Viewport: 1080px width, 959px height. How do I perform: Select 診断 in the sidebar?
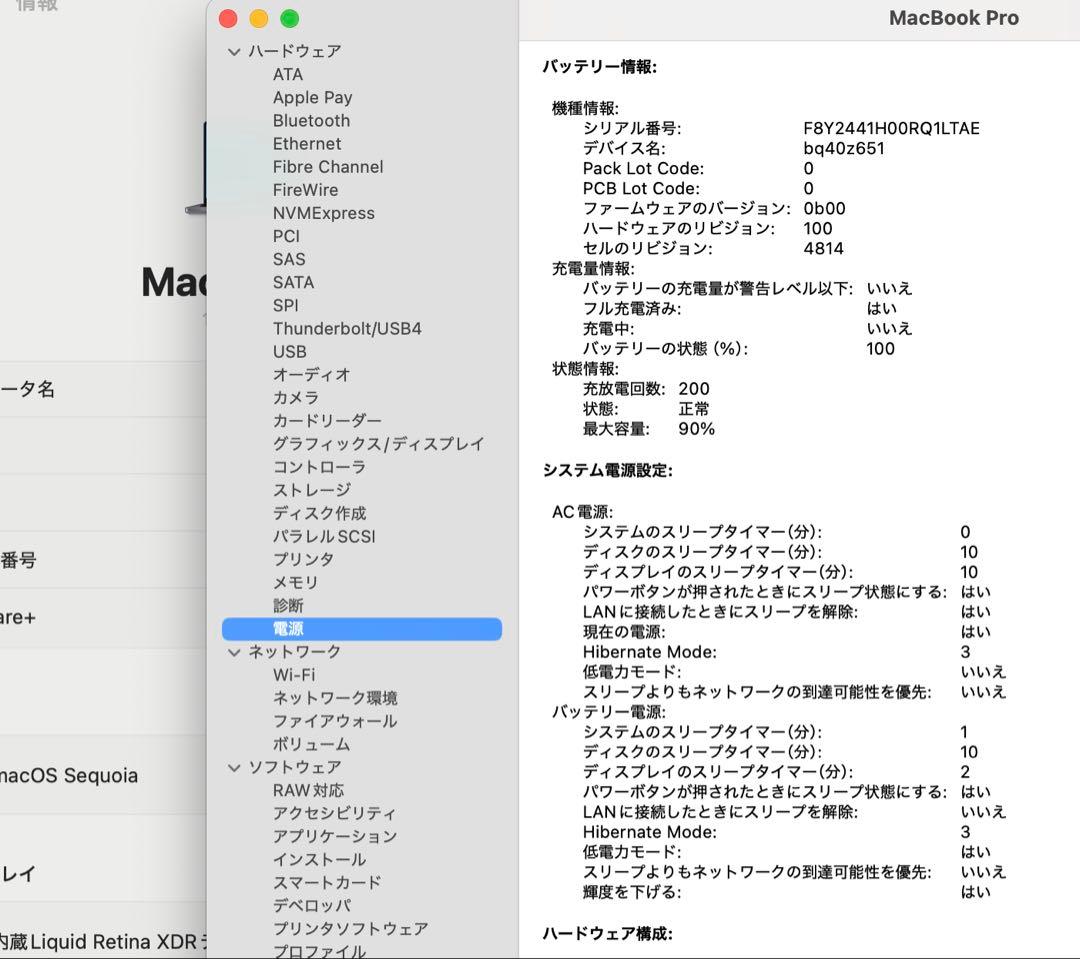pyautogui.click(x=289, y=606)
